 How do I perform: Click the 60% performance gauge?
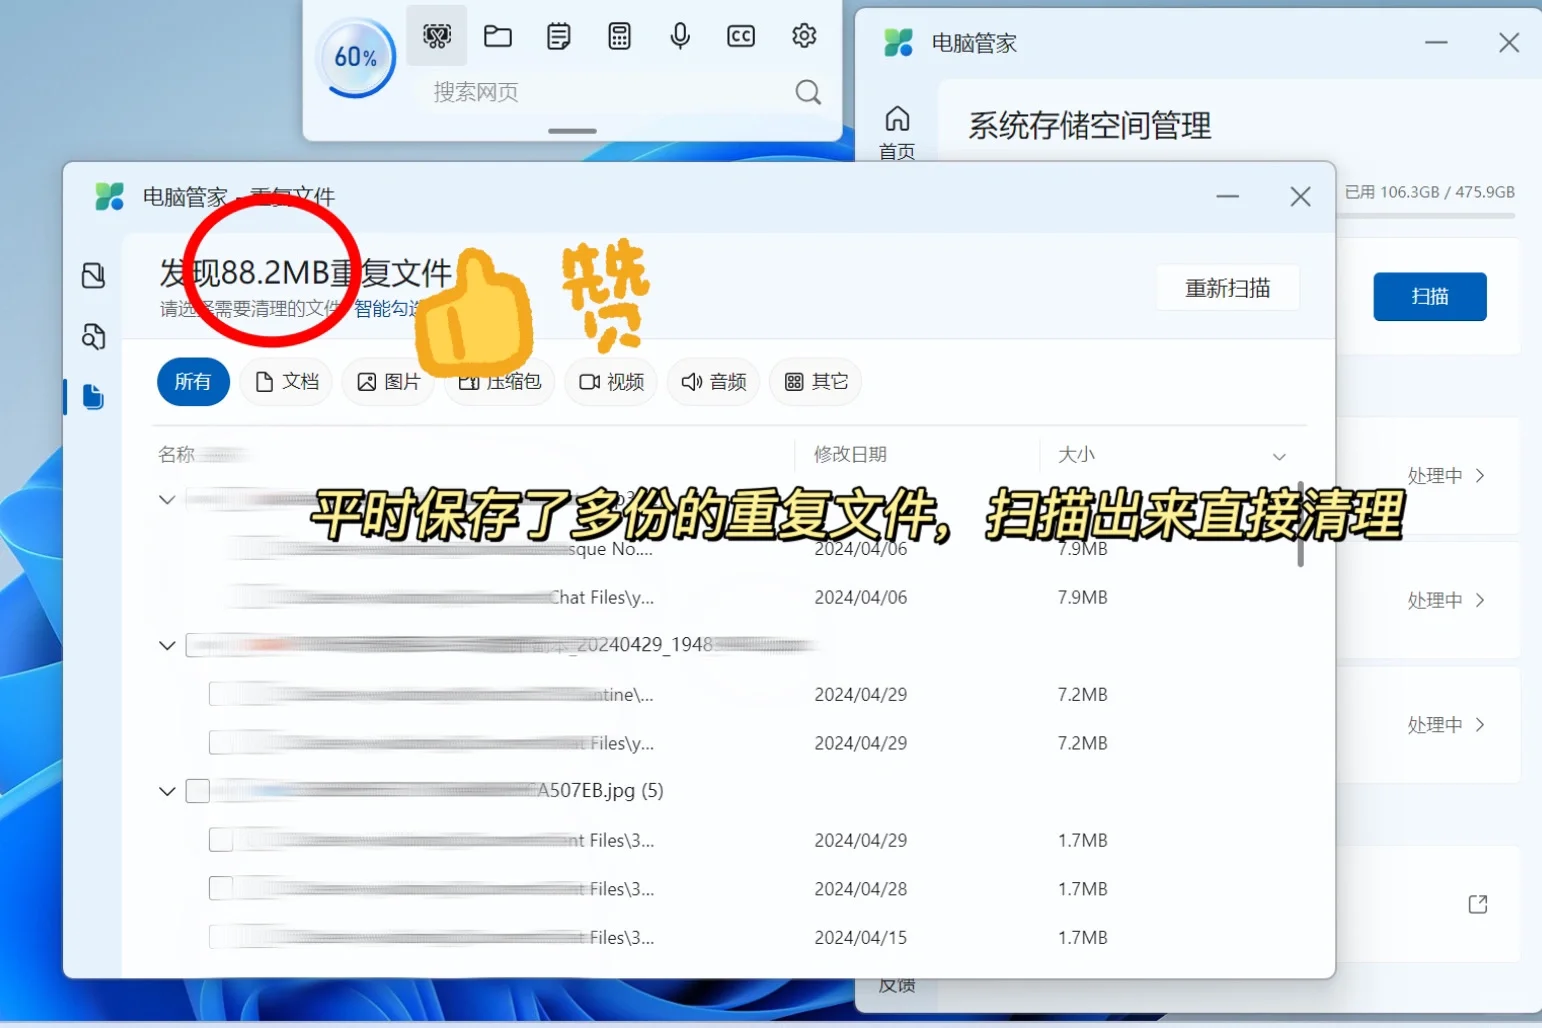click(x=356, y=57)
